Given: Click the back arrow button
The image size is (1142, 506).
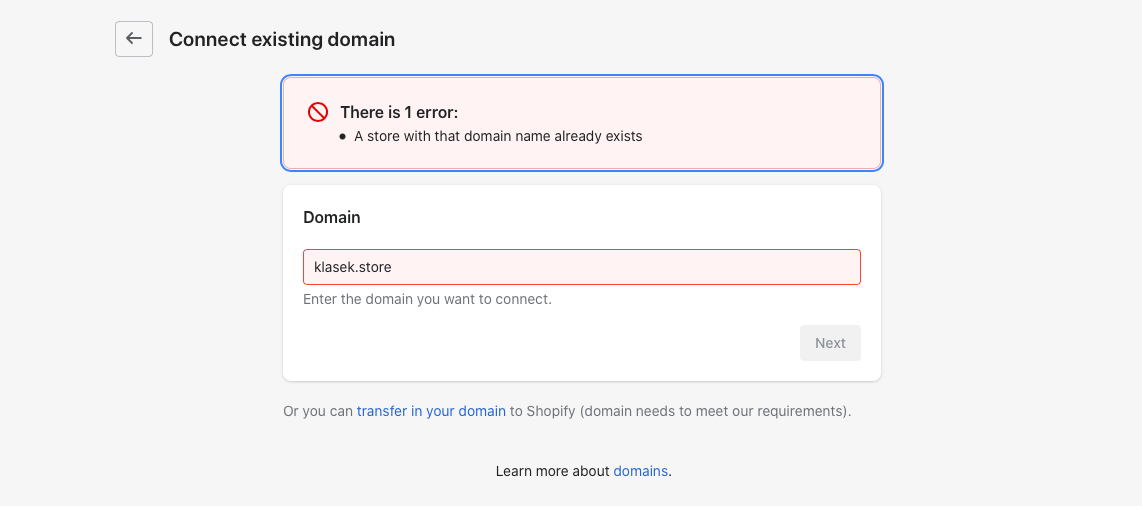Looking at the screenshot, I should click(134, 39).
